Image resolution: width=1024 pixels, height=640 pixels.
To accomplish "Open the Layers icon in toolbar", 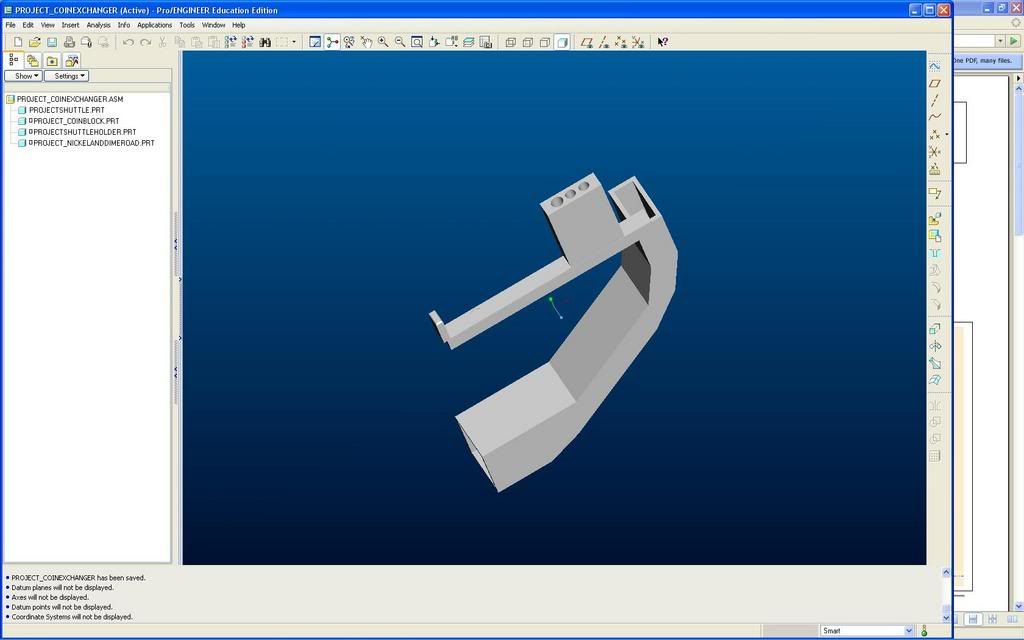I will tap(468, 42).
